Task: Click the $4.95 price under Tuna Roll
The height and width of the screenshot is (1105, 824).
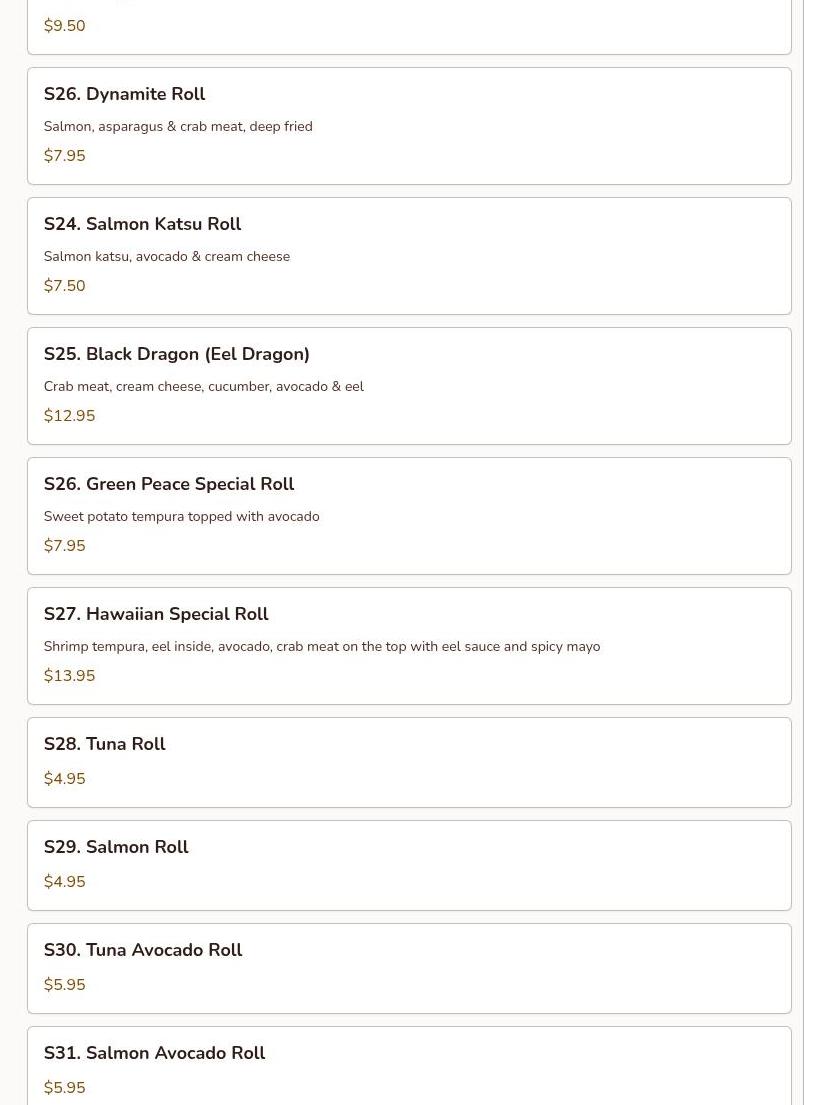Action: coord(64,779)
